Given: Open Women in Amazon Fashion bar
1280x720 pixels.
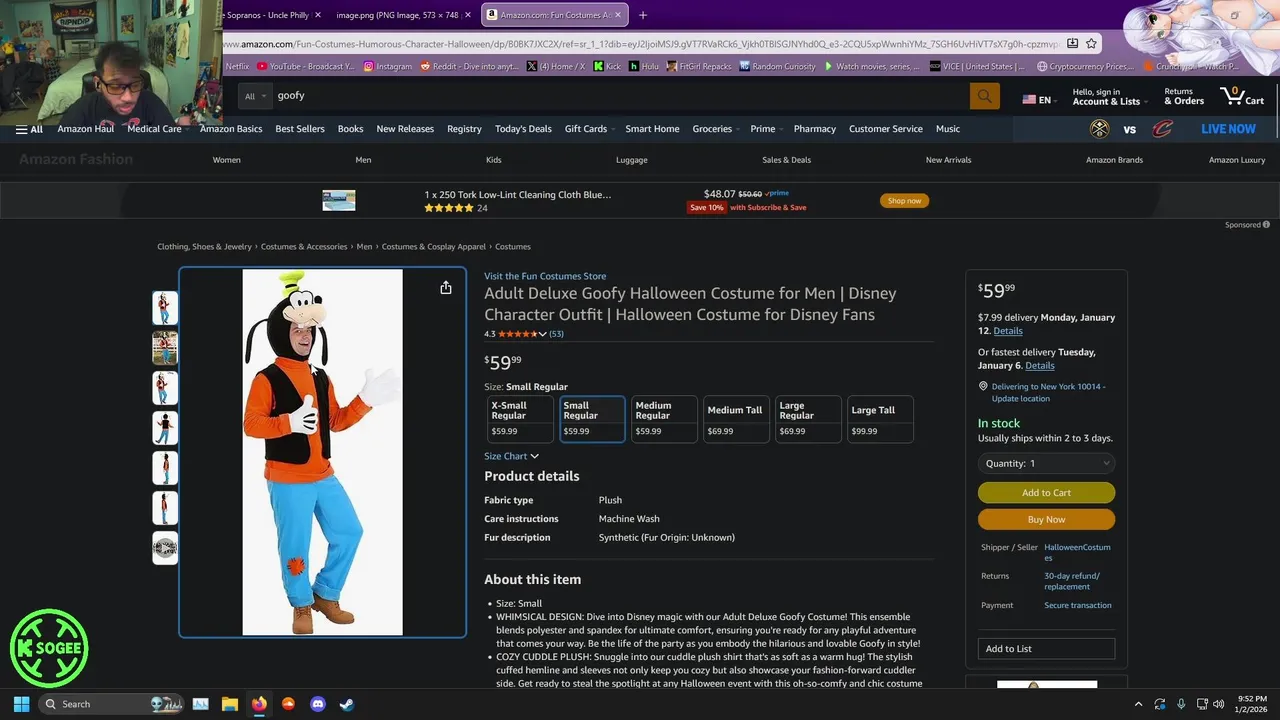Looking at the screenshot, I should click(226, 160).
